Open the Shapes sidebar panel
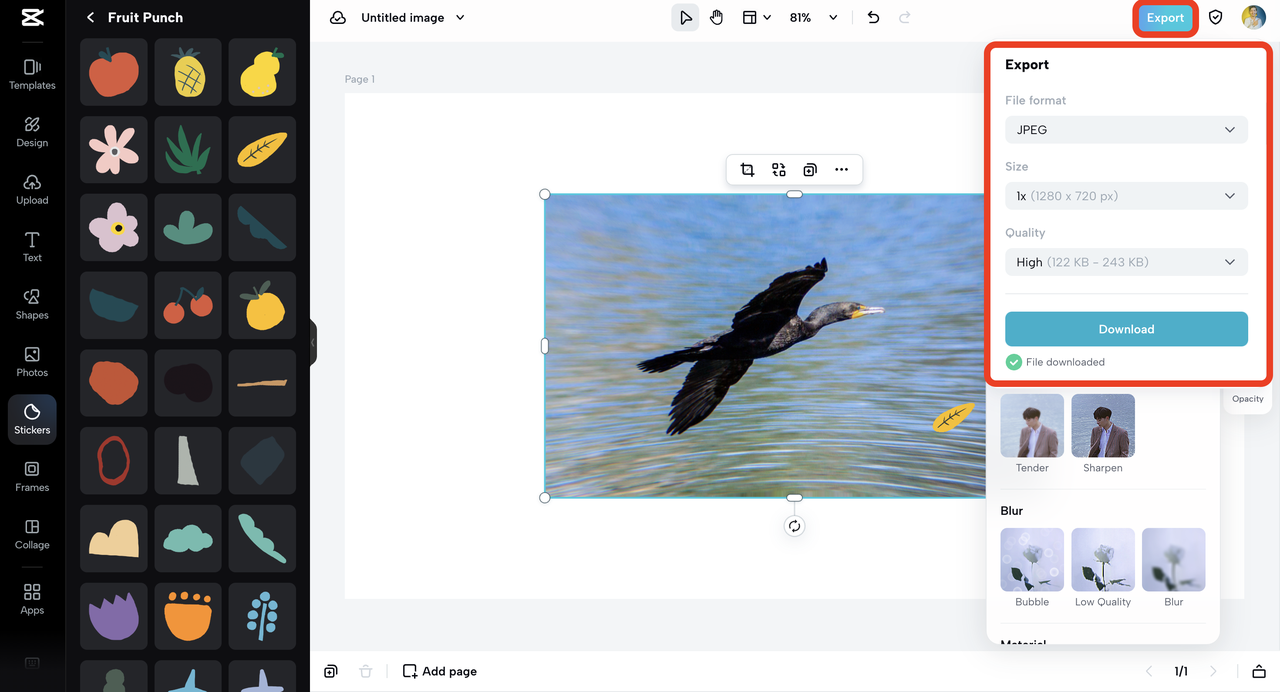Screen dimensions: 1280x692 tap(32, 304)
